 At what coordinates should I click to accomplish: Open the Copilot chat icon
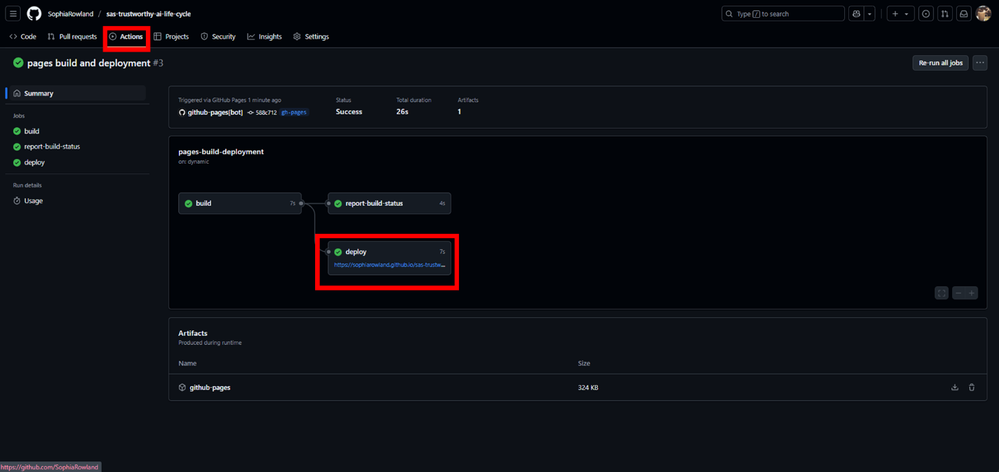[856, 13]
